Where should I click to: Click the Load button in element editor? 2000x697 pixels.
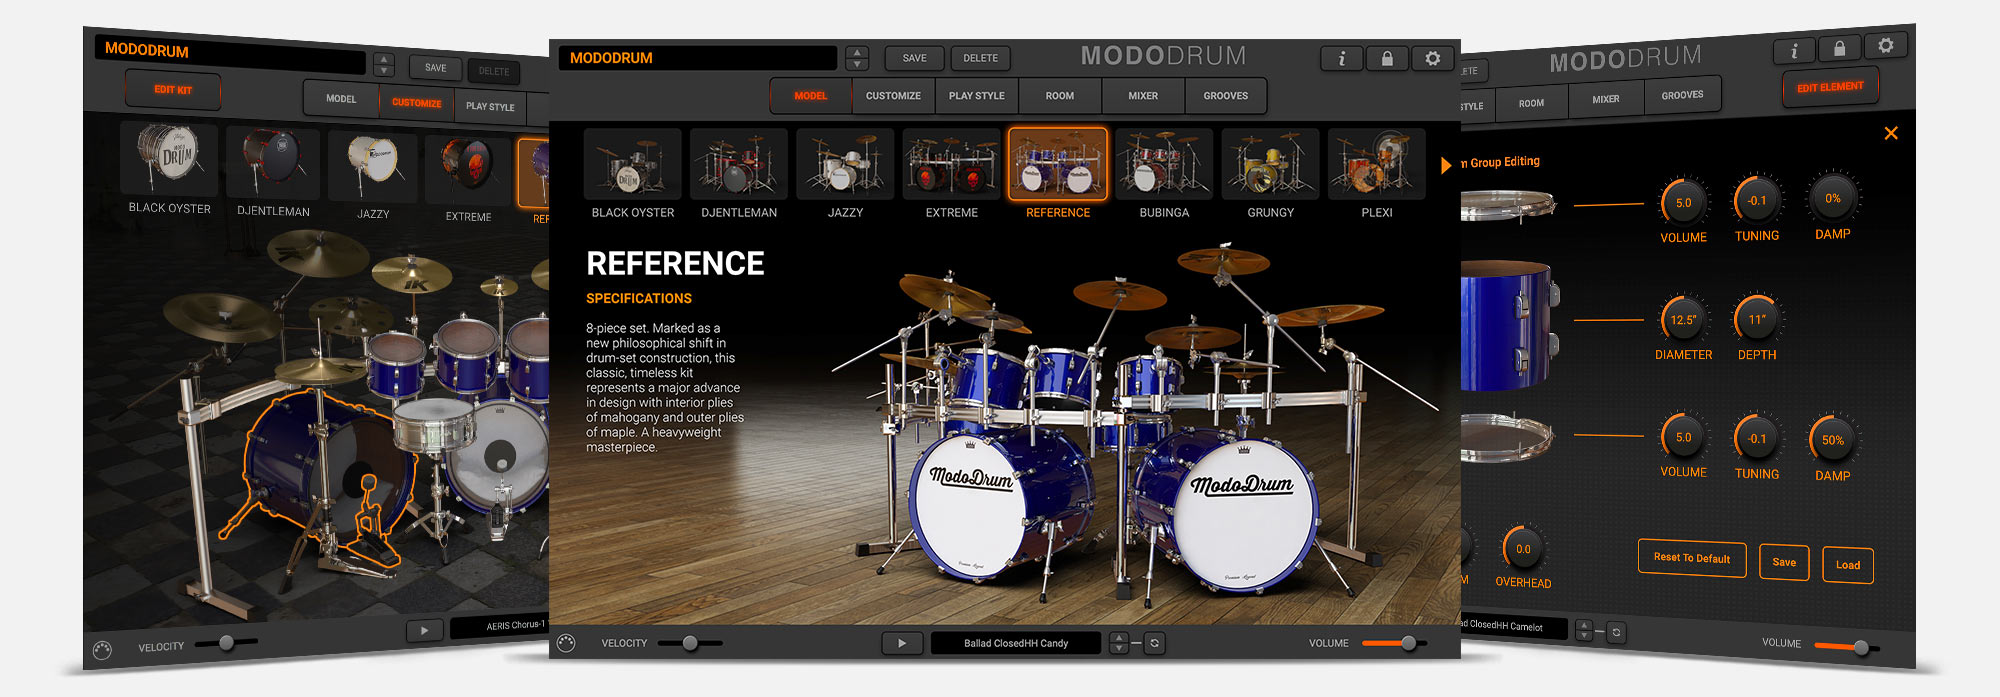tap(1848, 565)
